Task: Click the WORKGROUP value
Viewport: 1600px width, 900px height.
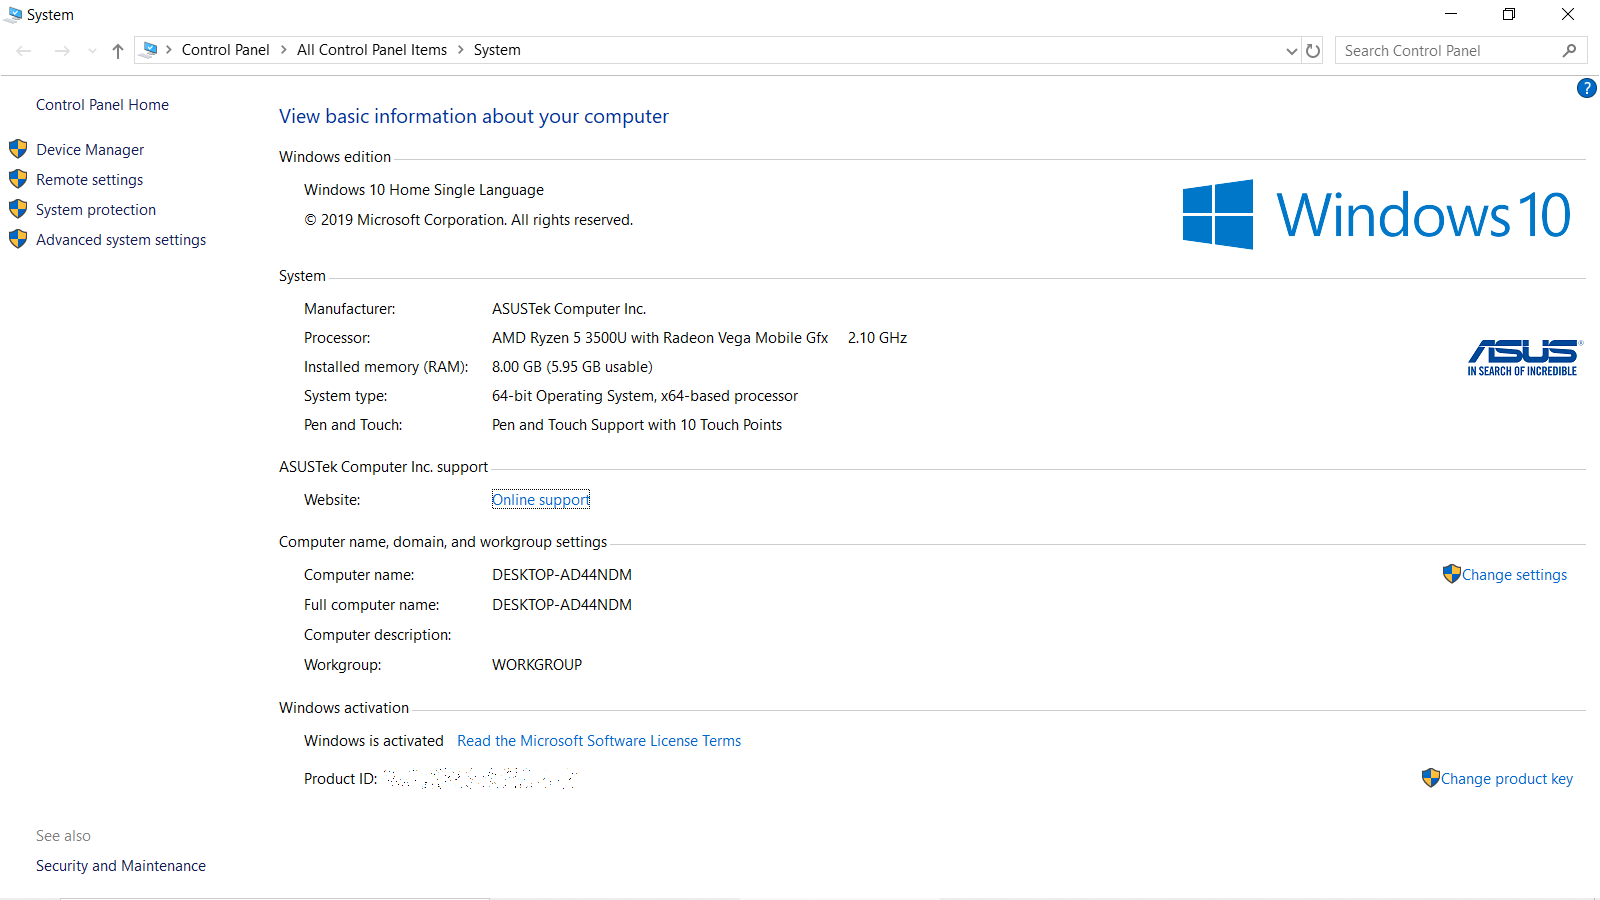Action: pos(537,665)
